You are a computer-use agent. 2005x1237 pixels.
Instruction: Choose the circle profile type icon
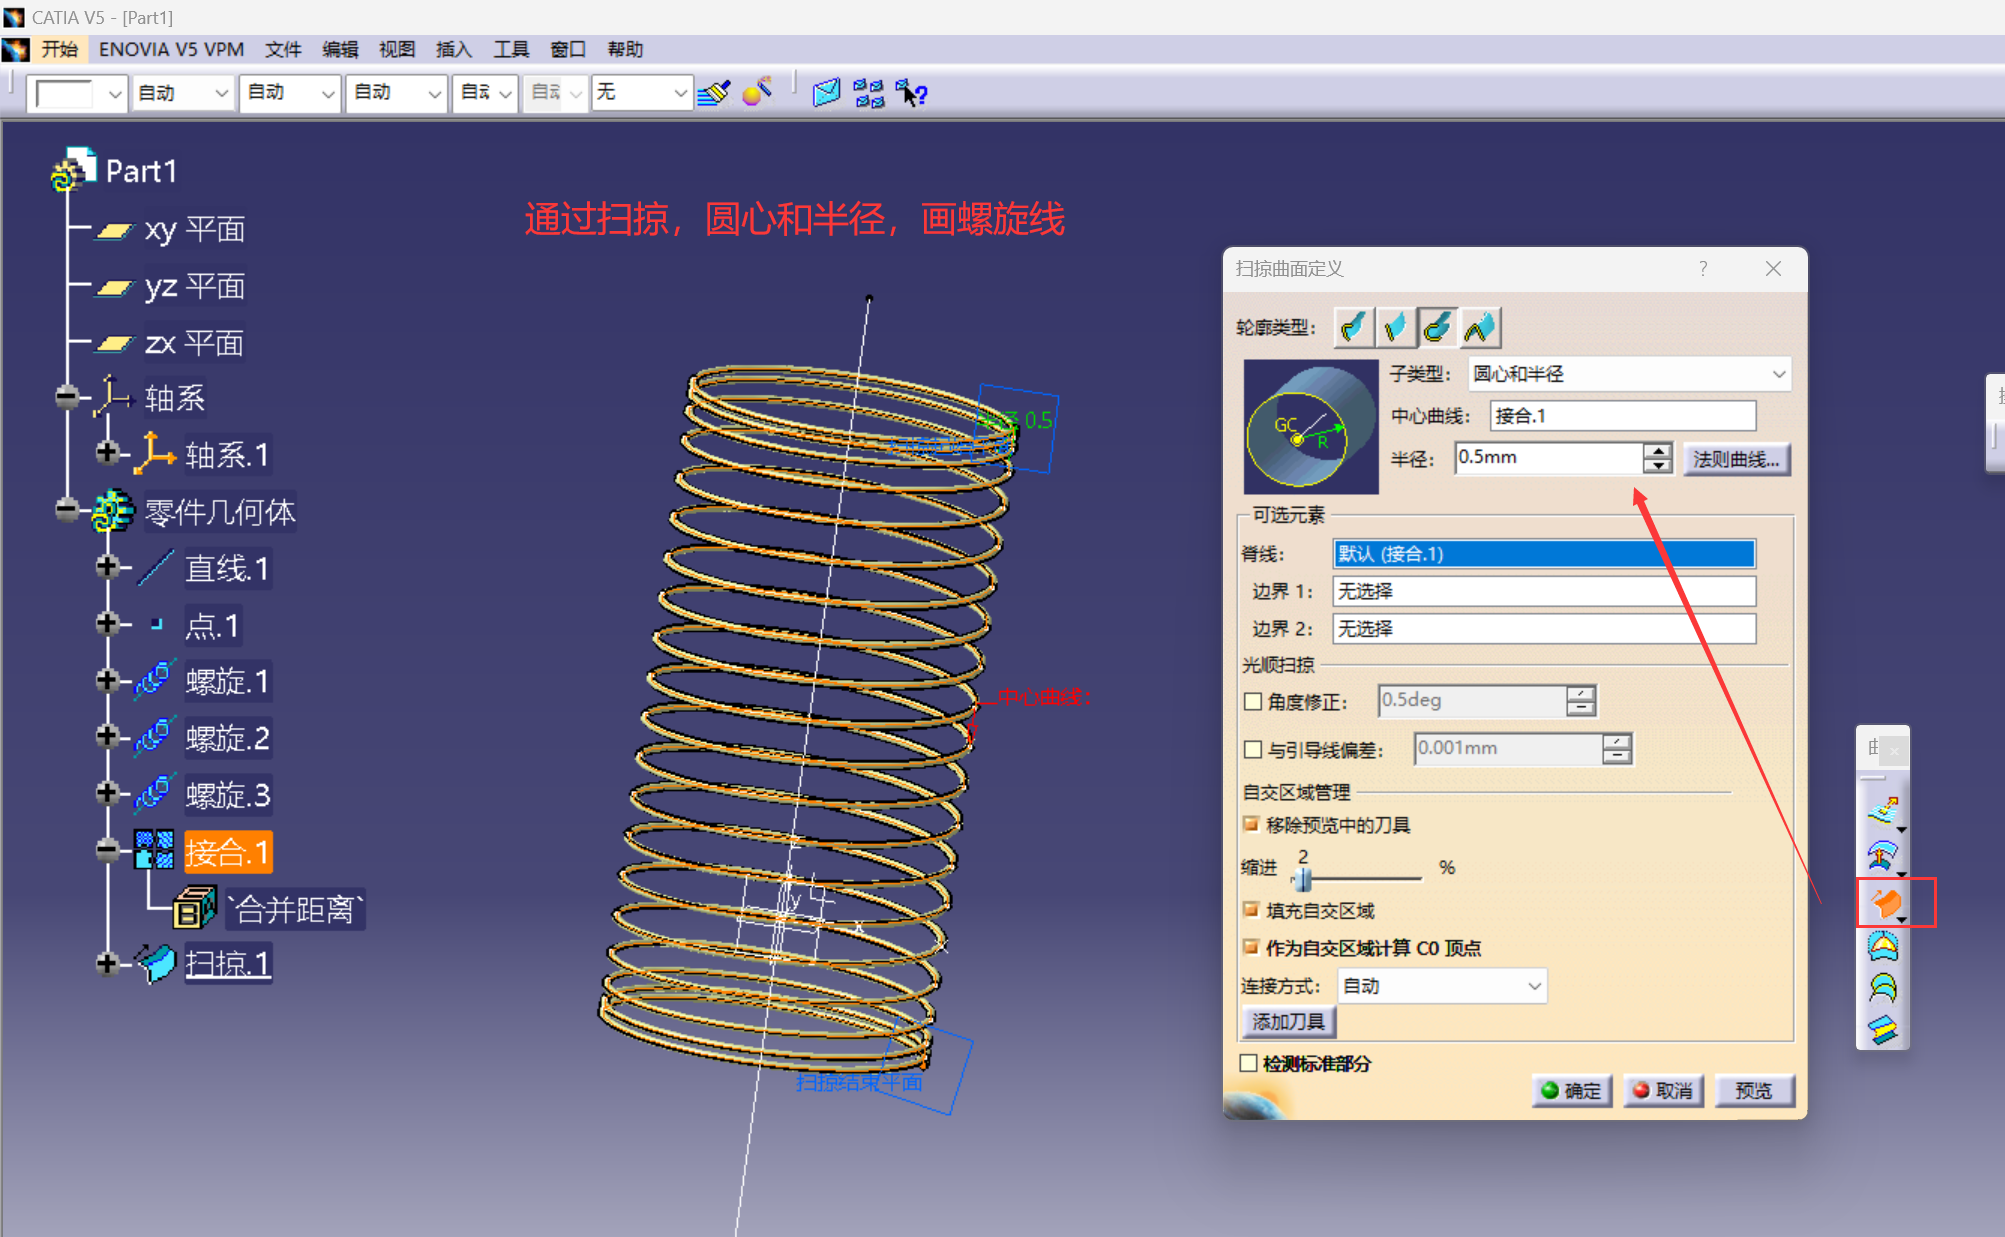(x=1437, y=327)
